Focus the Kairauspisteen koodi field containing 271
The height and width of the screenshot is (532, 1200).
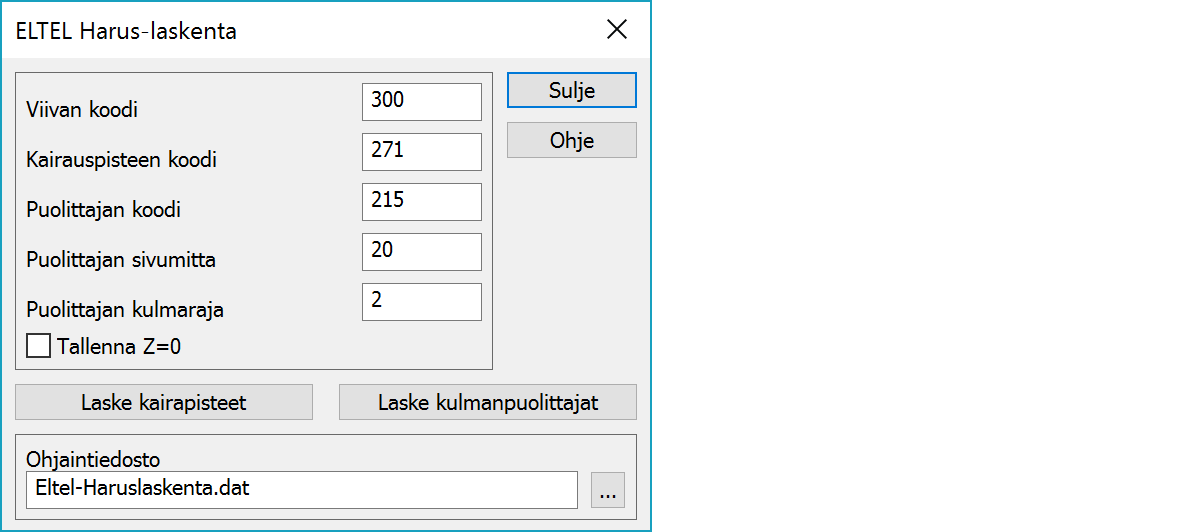(x=421, y=151)
